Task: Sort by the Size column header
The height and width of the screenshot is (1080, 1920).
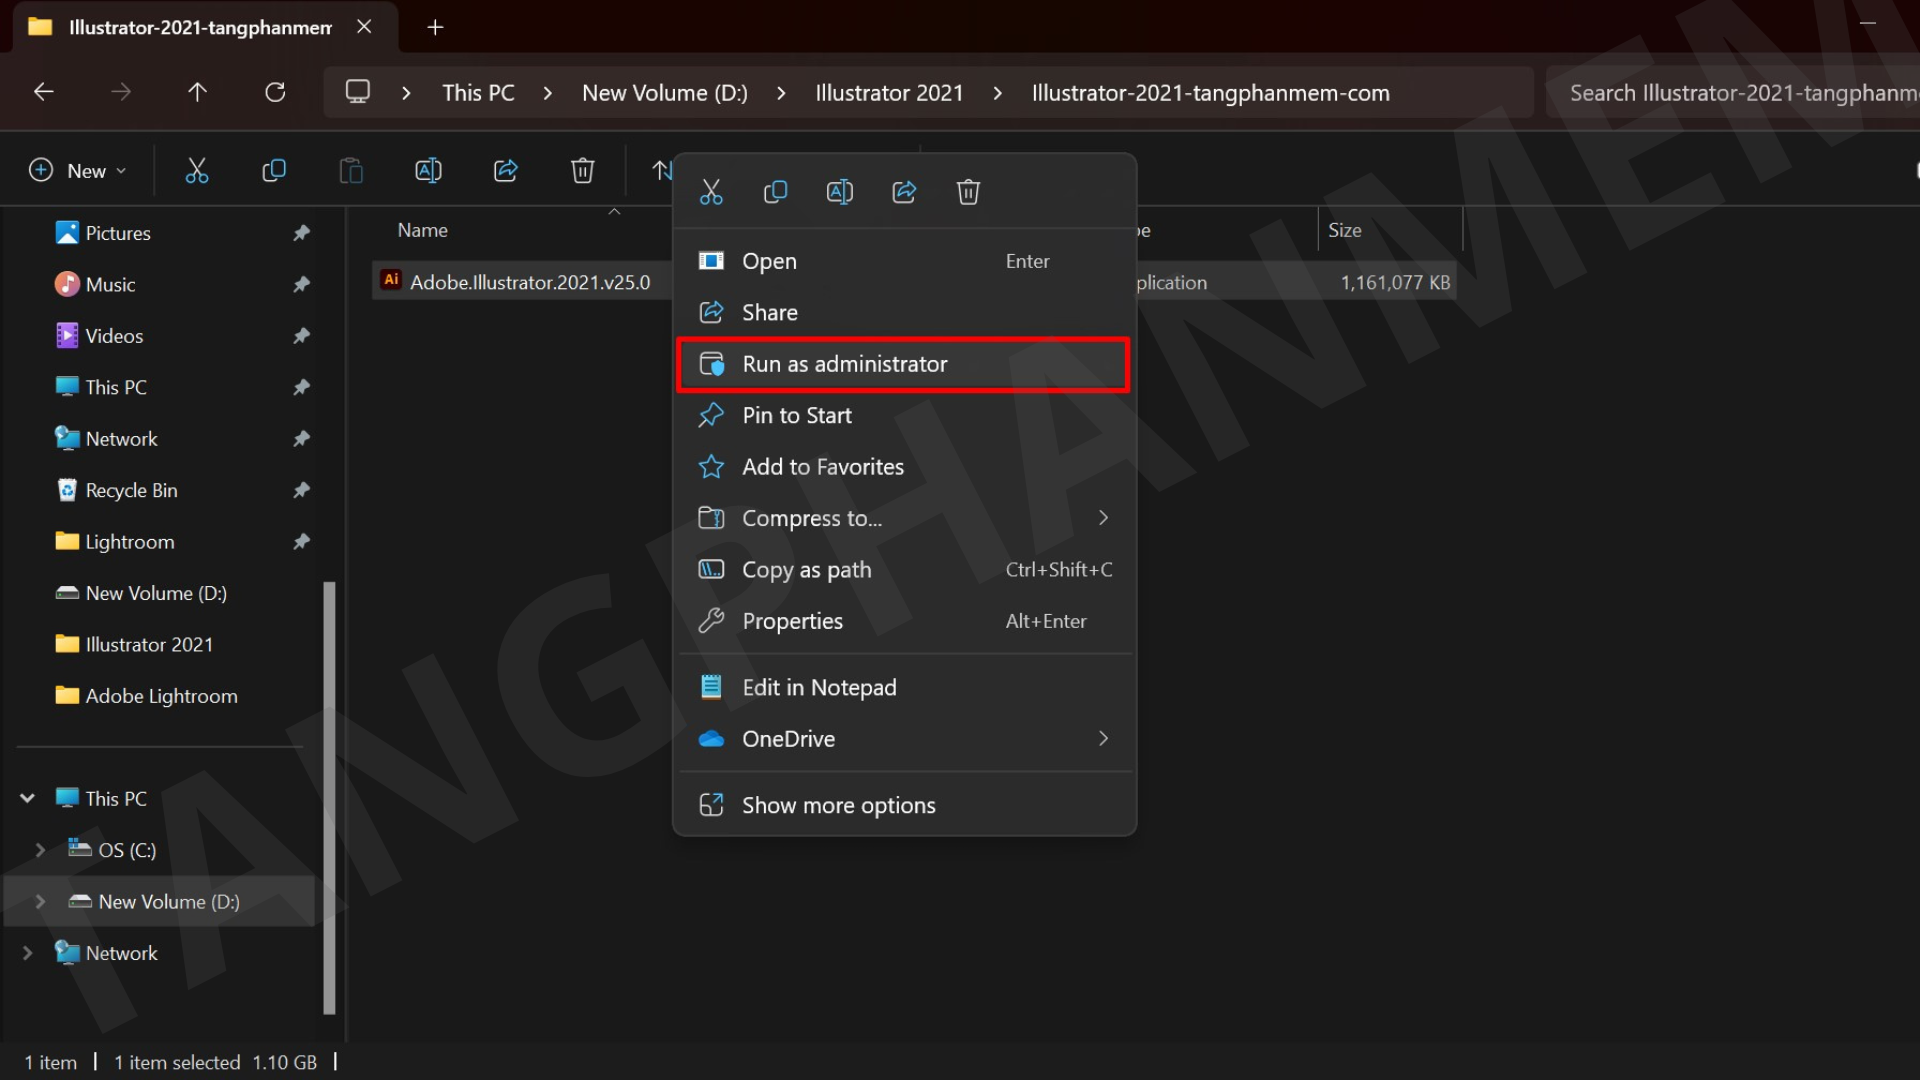Action: click(x=1344, y=230)
